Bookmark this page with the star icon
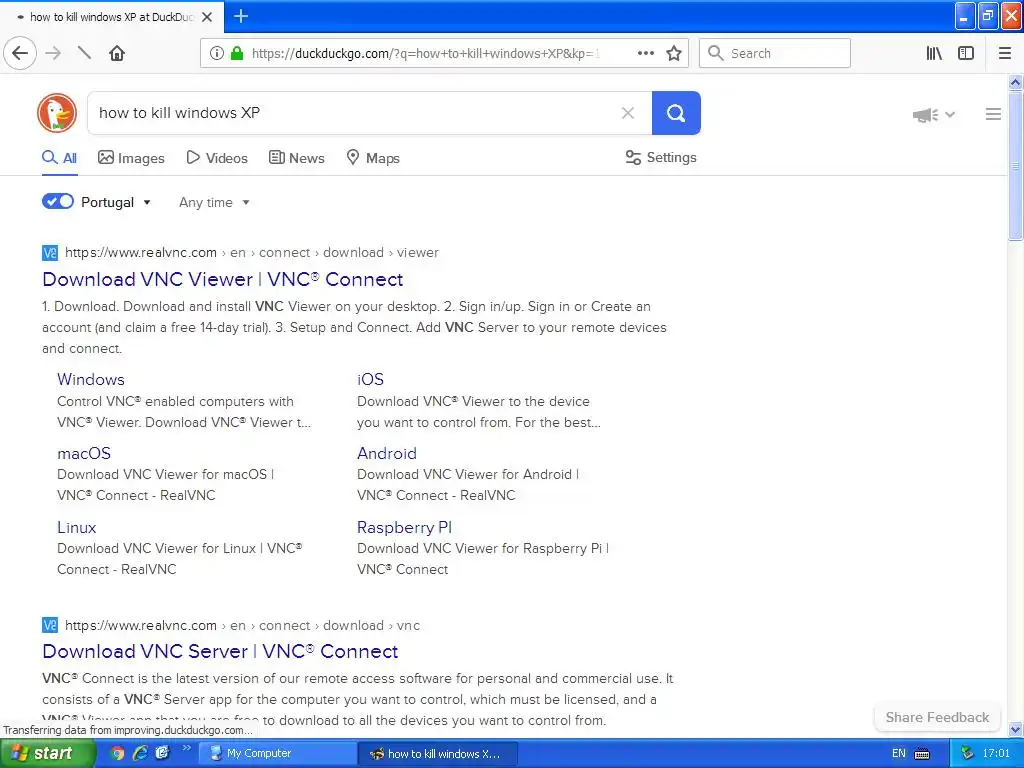 tap(674, 53)
